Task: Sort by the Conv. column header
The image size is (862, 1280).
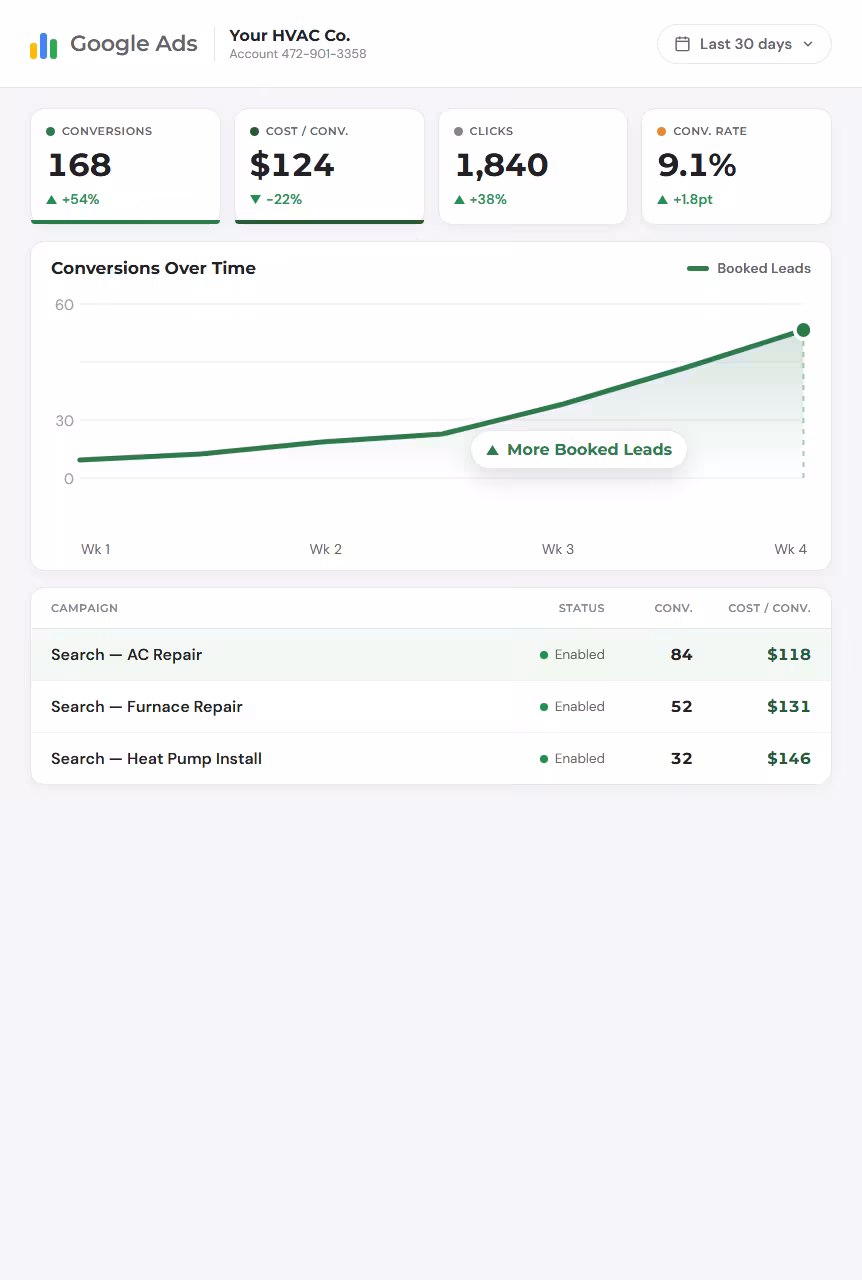Action: point(674,608)
